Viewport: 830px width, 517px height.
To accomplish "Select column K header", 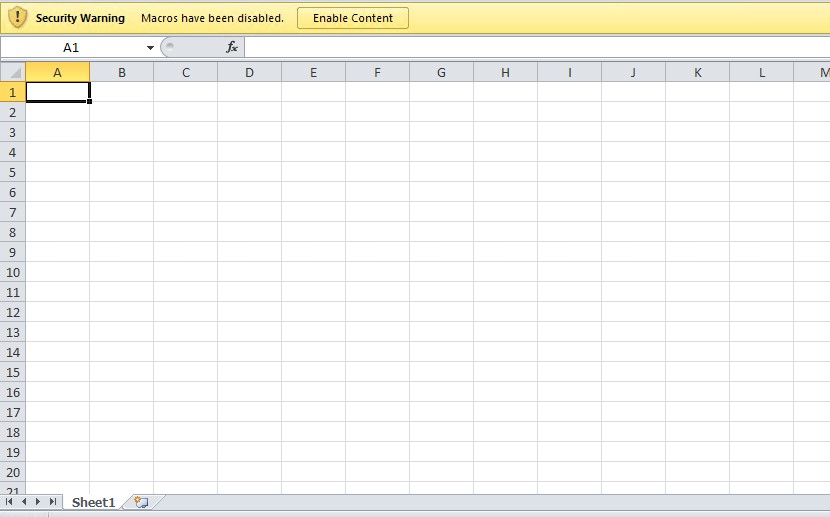I will pyautogui.click(x=697, y=72).
